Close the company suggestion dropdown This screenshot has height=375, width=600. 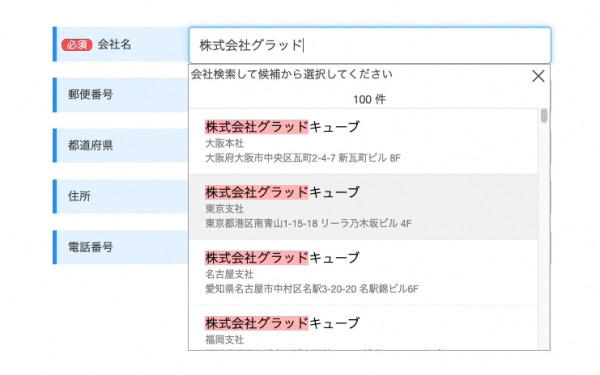pos(538,76)
